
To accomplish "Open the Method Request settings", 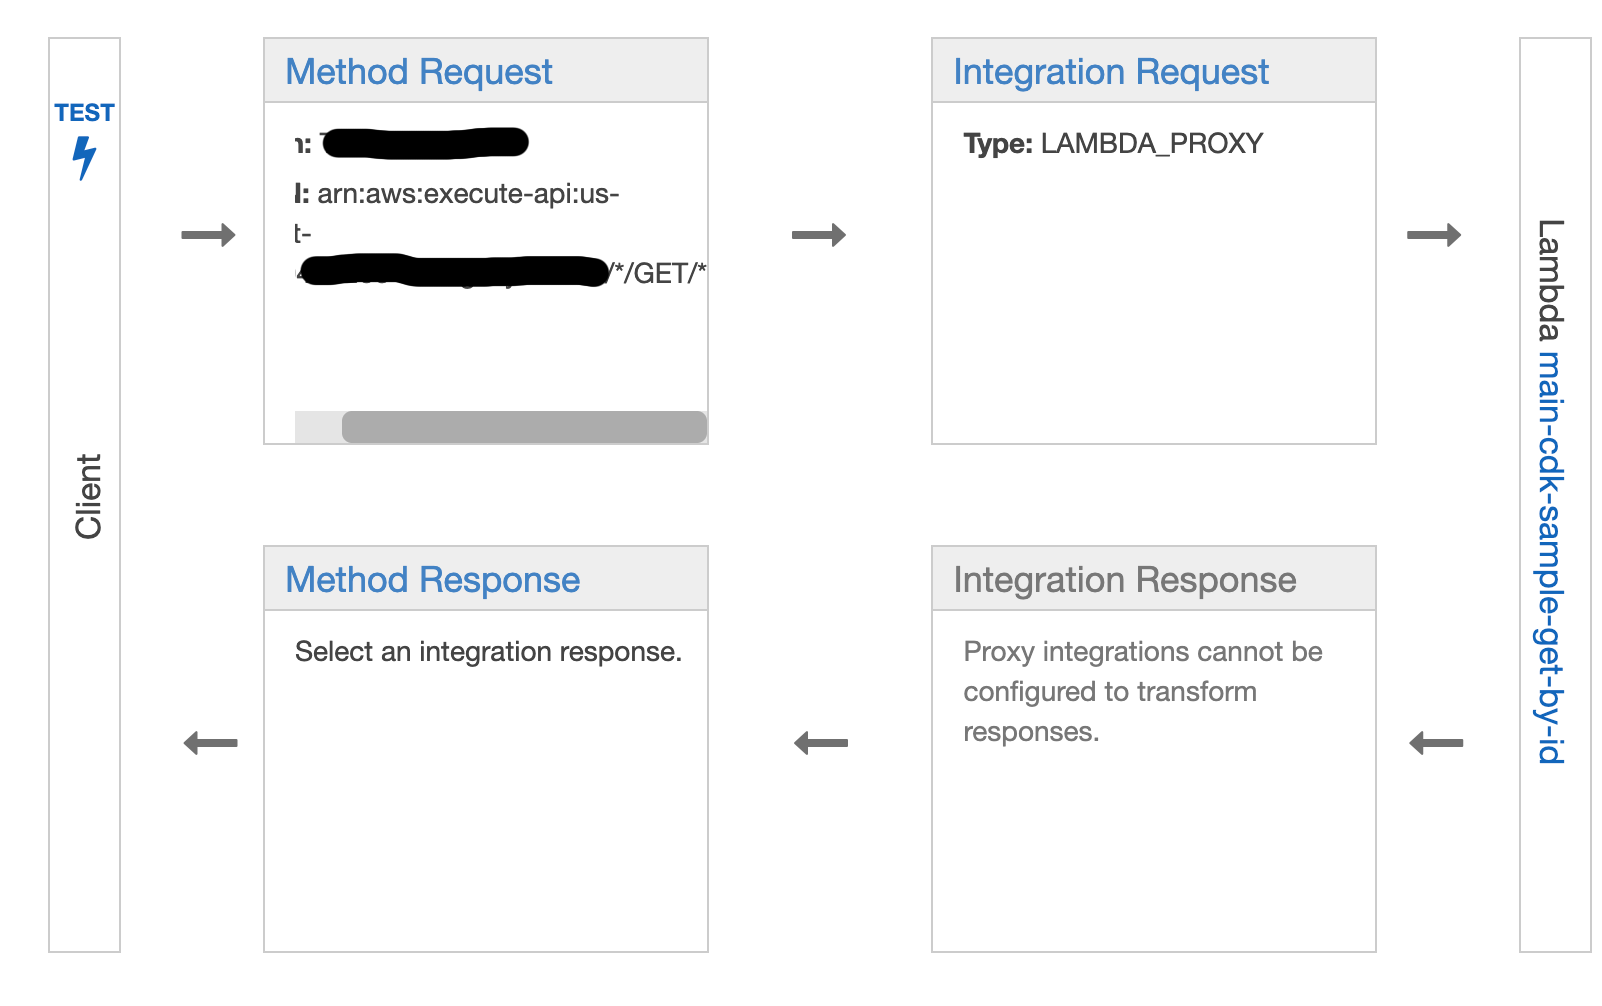I will (419, 72).
